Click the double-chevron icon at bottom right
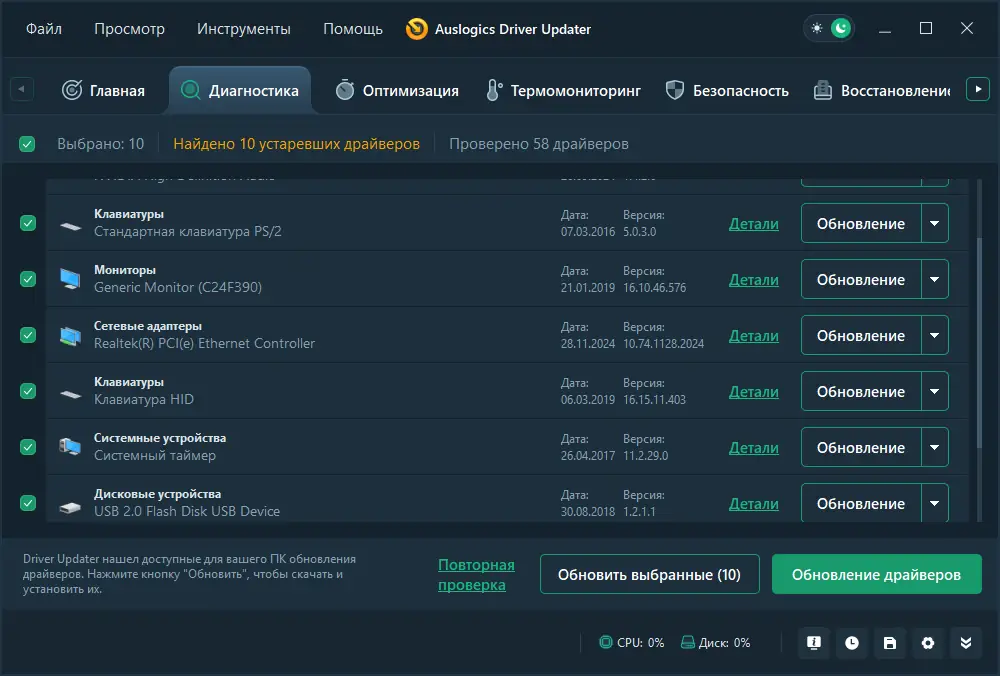 pos(966,643)
